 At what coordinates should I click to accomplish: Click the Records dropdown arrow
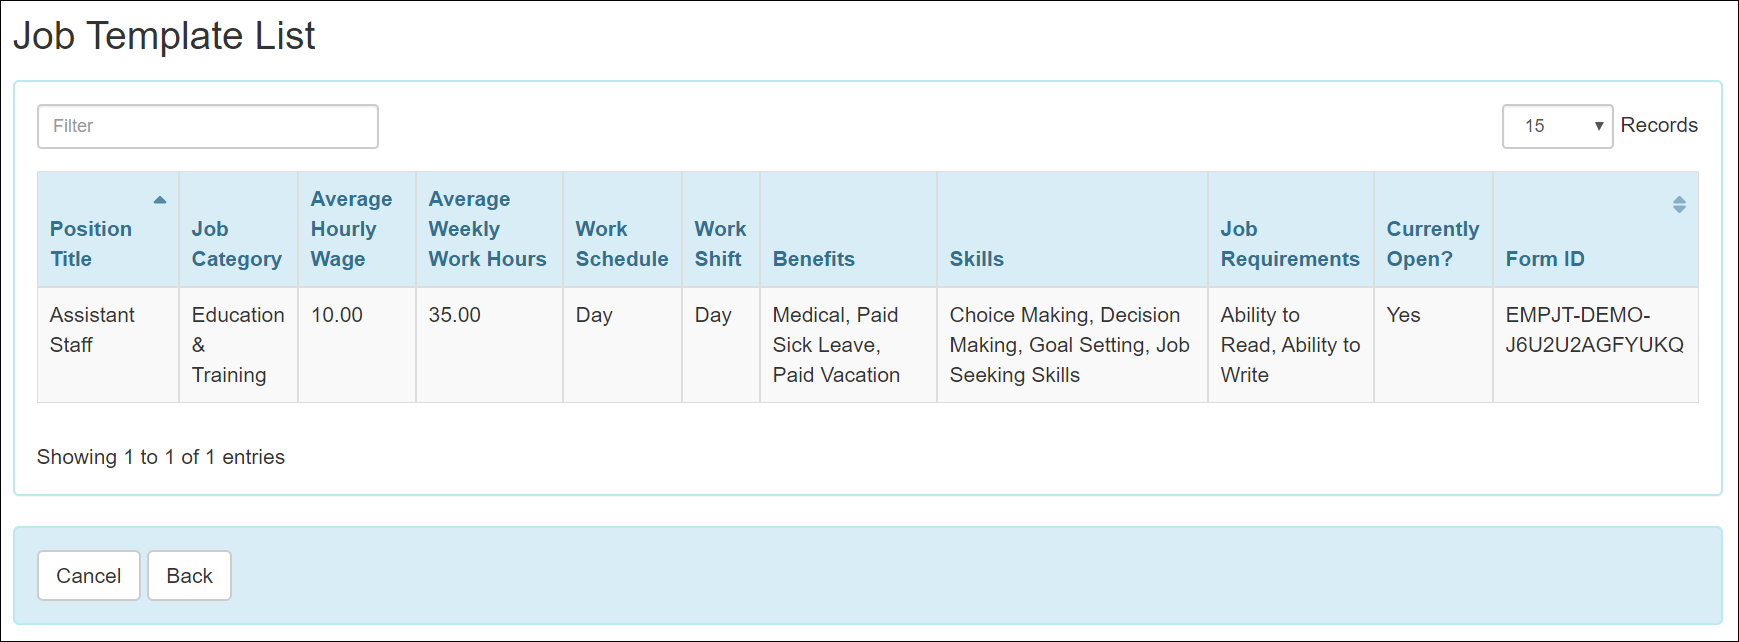[x=1600, y=126]
